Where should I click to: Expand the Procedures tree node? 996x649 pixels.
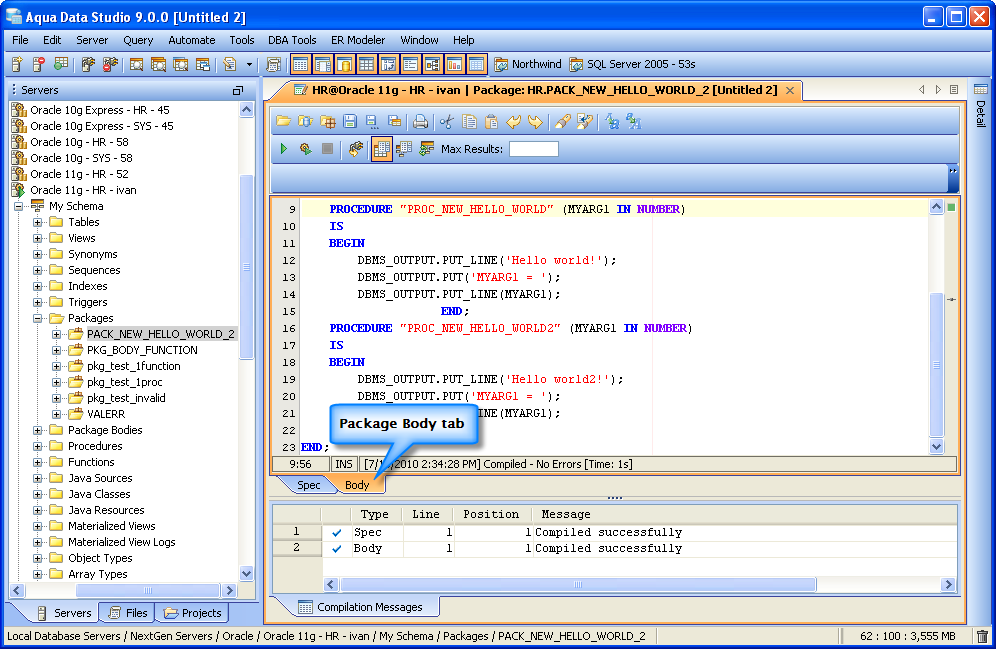(38, 446)
